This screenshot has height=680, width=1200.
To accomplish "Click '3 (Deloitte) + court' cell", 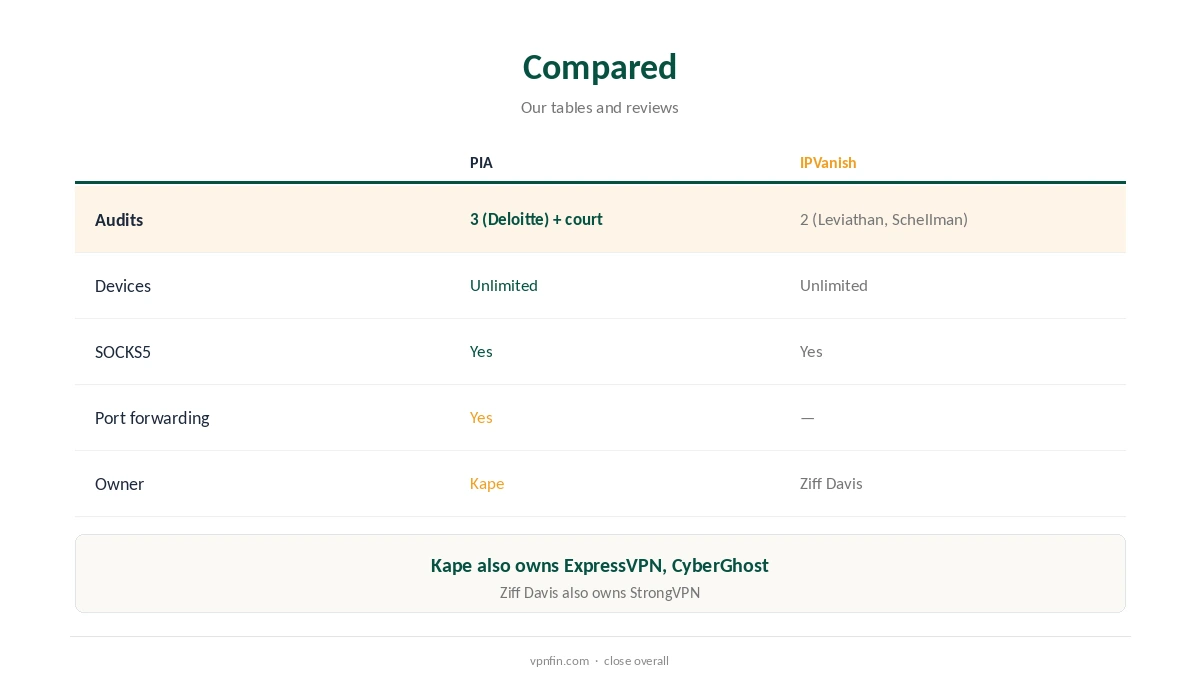I will [x=536, y=219].
